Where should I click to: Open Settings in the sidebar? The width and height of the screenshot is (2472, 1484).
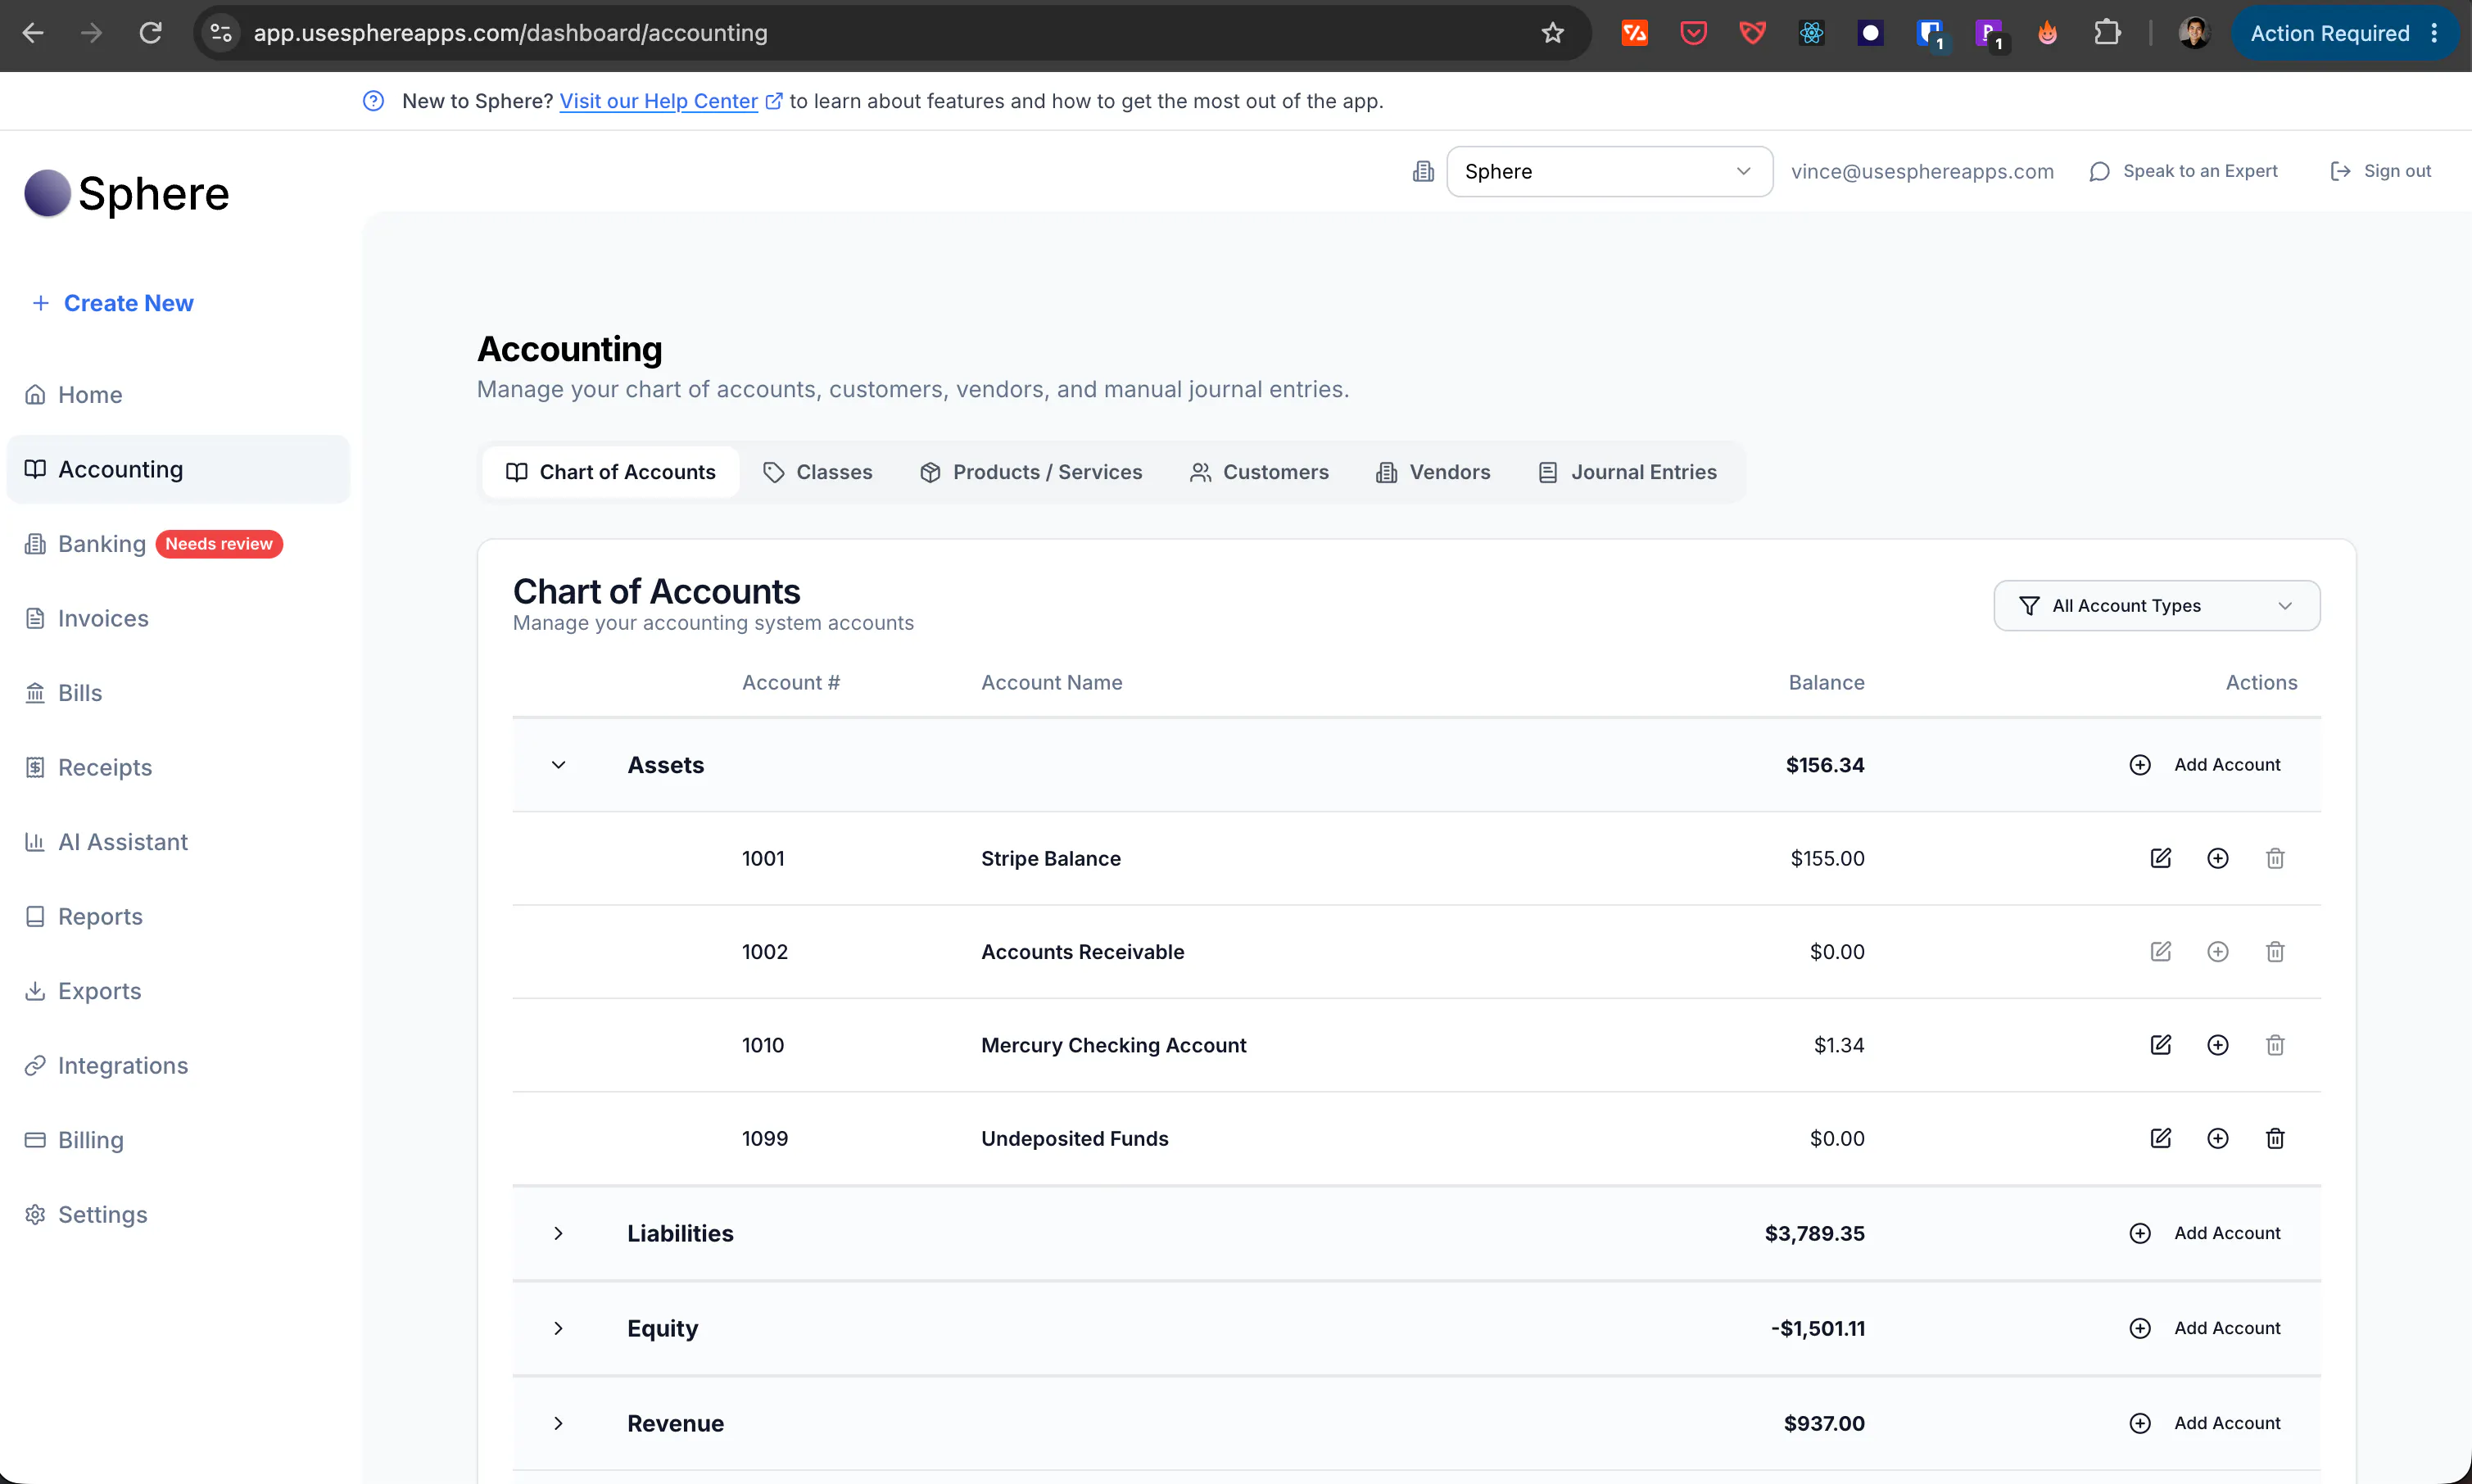pyautogui.click(x=178, y=1214)
